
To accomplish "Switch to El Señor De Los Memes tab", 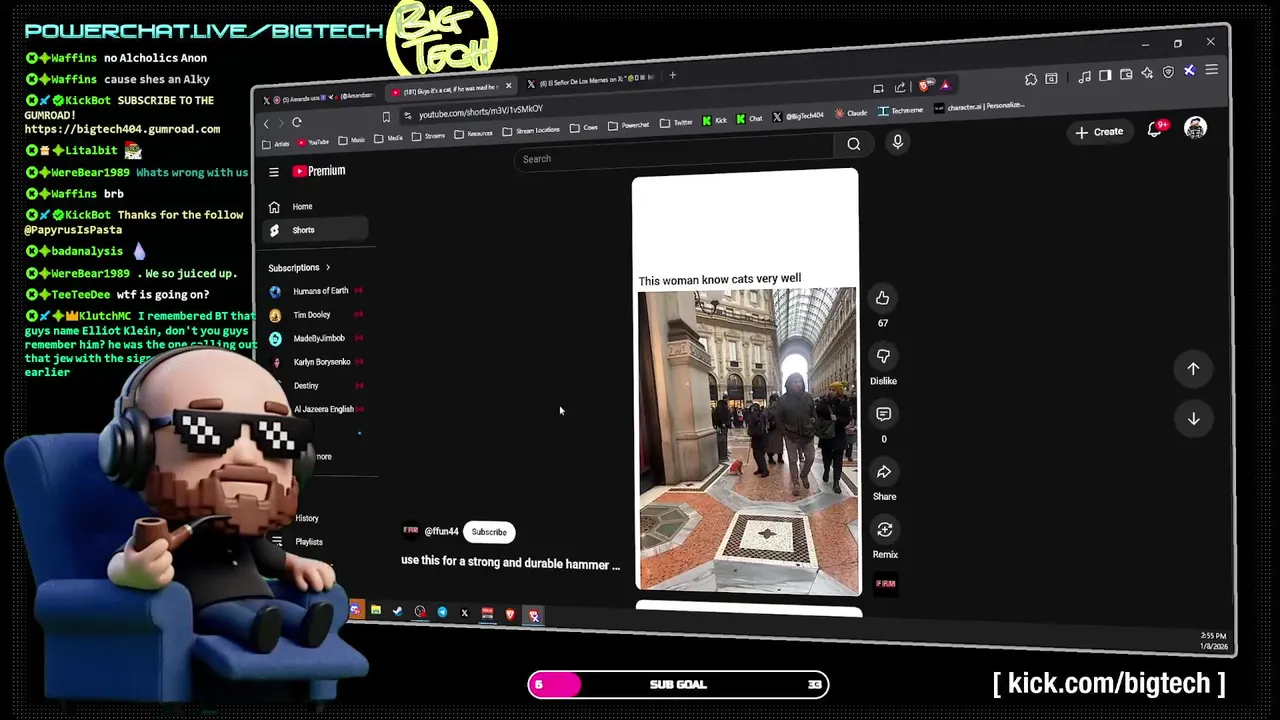I will click(590, 80).
